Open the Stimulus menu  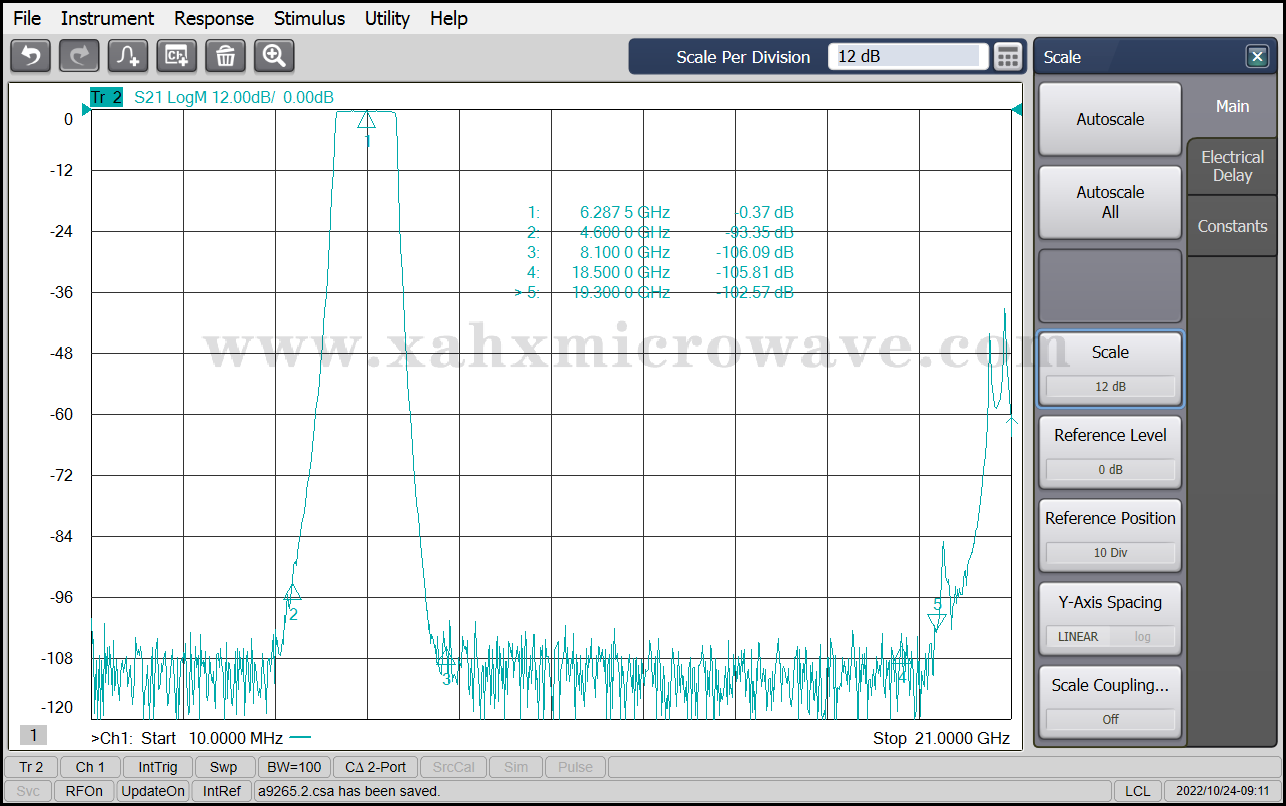(309, 18)
